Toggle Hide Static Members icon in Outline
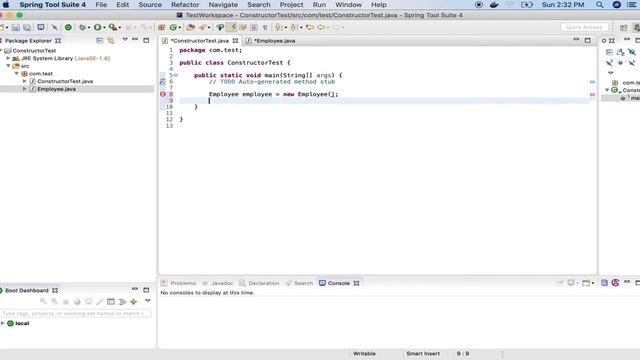The image size is (640, 360). [609, 63]
